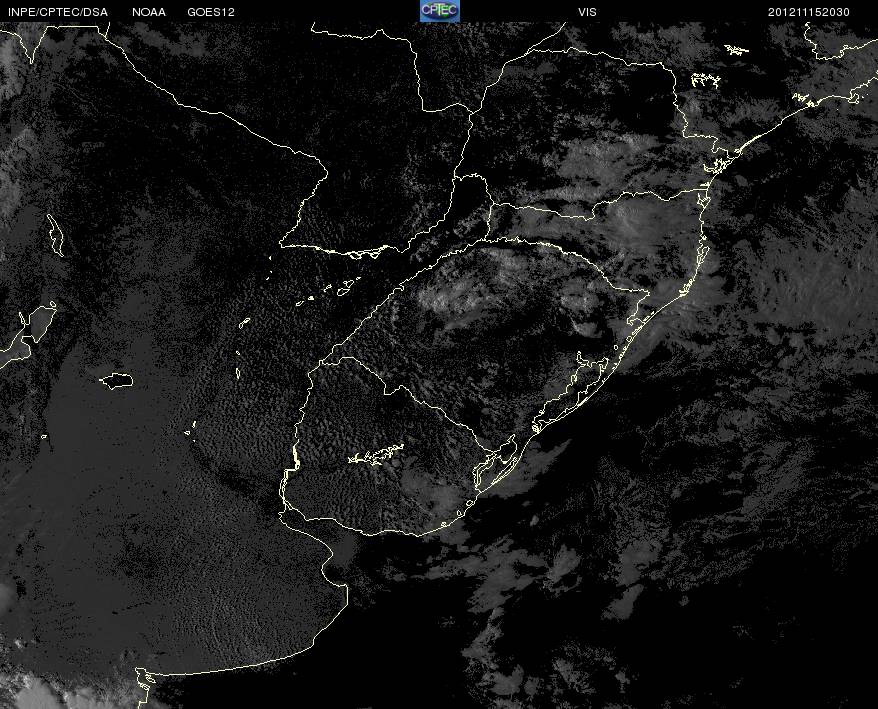
Task: Click the CPTEC logo in header
Action: coord(440,11)
